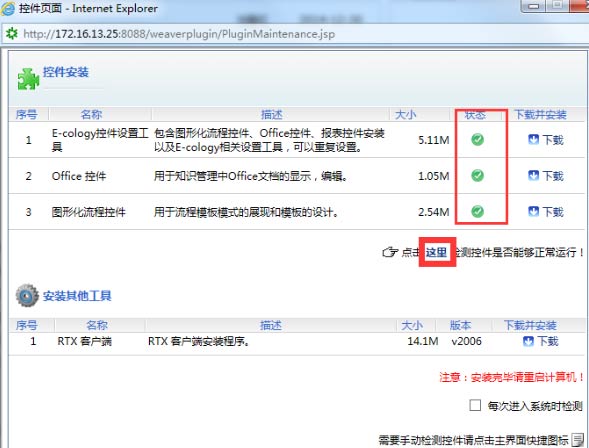Click download arrow icon for E-cology控件设置工具

tap(533, 140)
